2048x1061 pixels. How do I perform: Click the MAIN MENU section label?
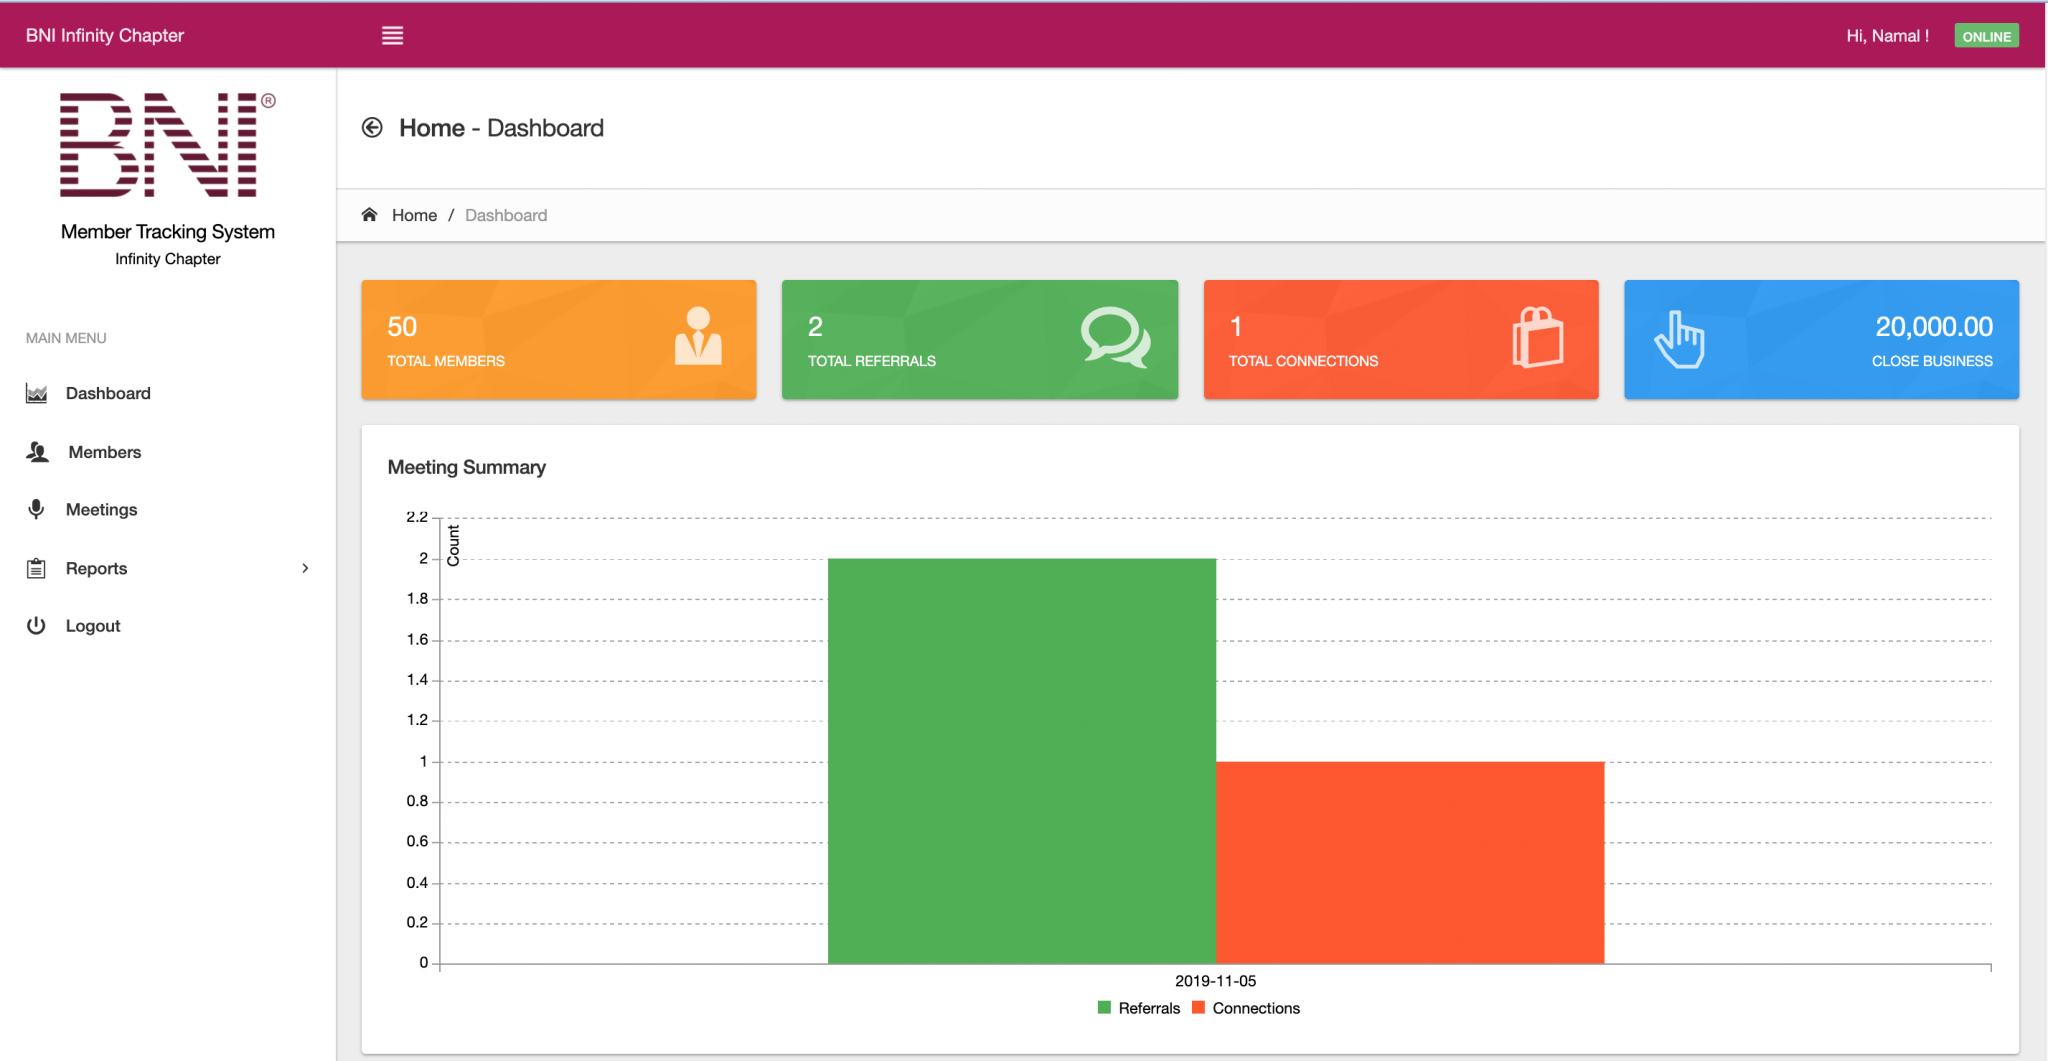pyautogui.click(x=66, y=338)
